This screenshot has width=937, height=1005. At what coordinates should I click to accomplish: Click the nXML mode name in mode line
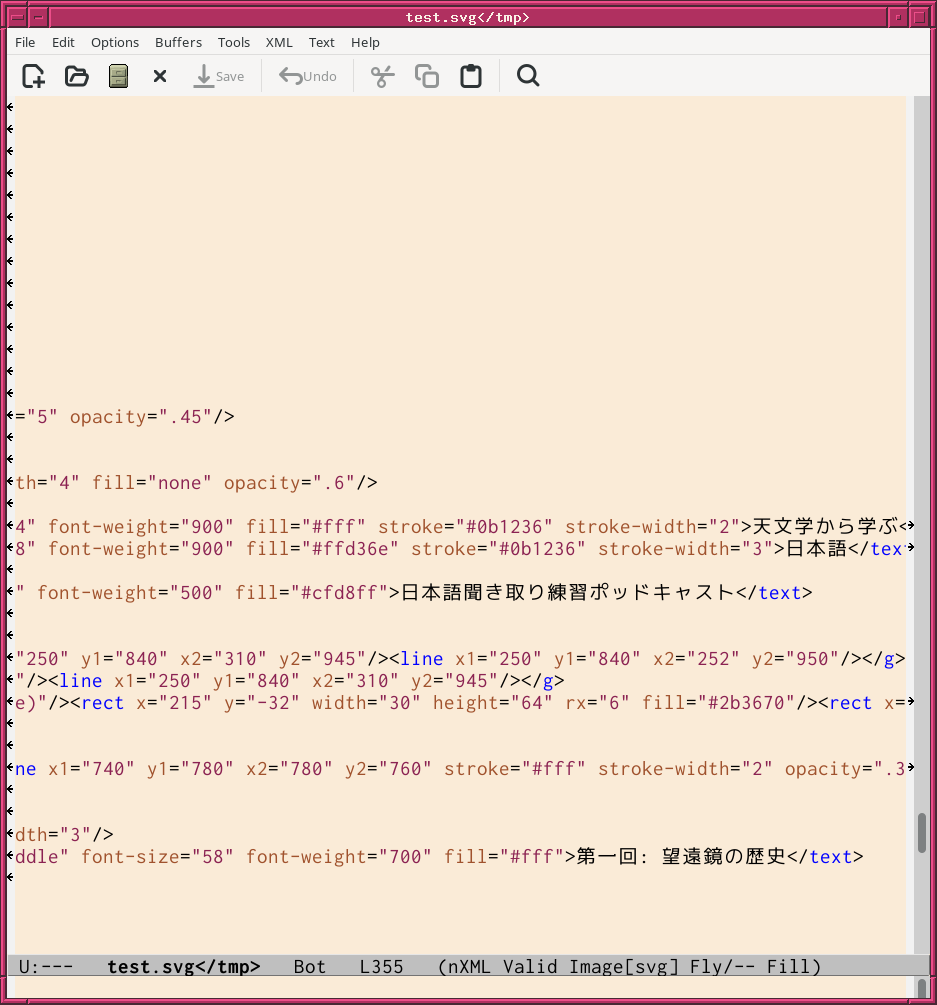pyautogui.click(x=470, y=967)
